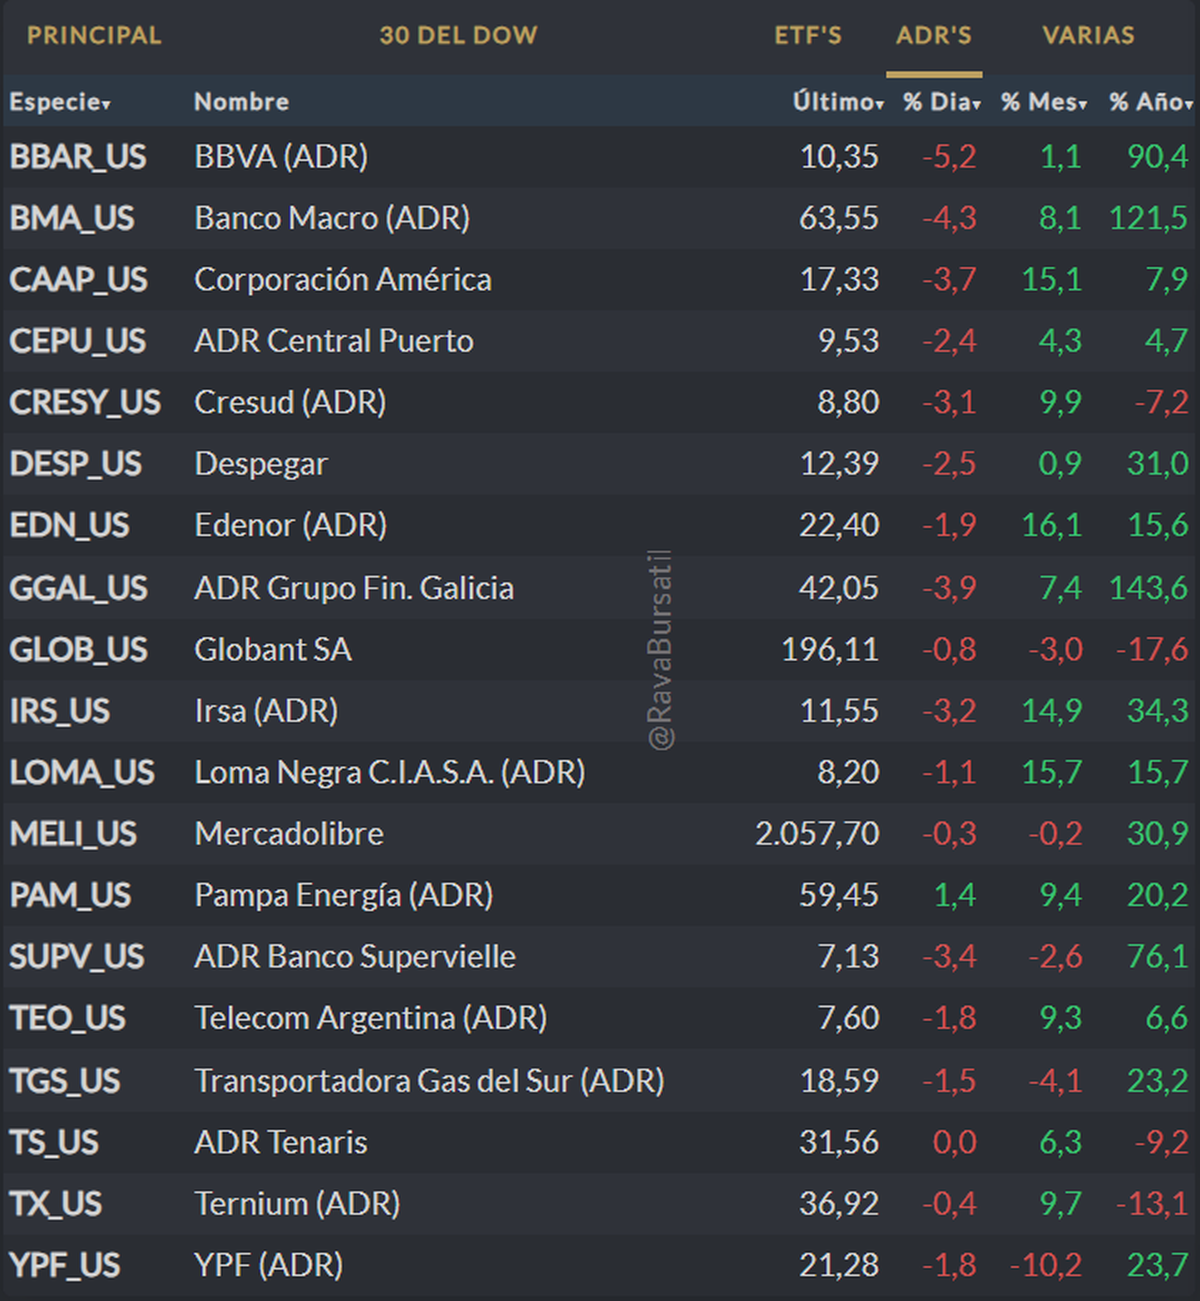Select the MELI_US ticker symbol
The height and width of the screenshot is (1301, 1200).
coord(73,834)
